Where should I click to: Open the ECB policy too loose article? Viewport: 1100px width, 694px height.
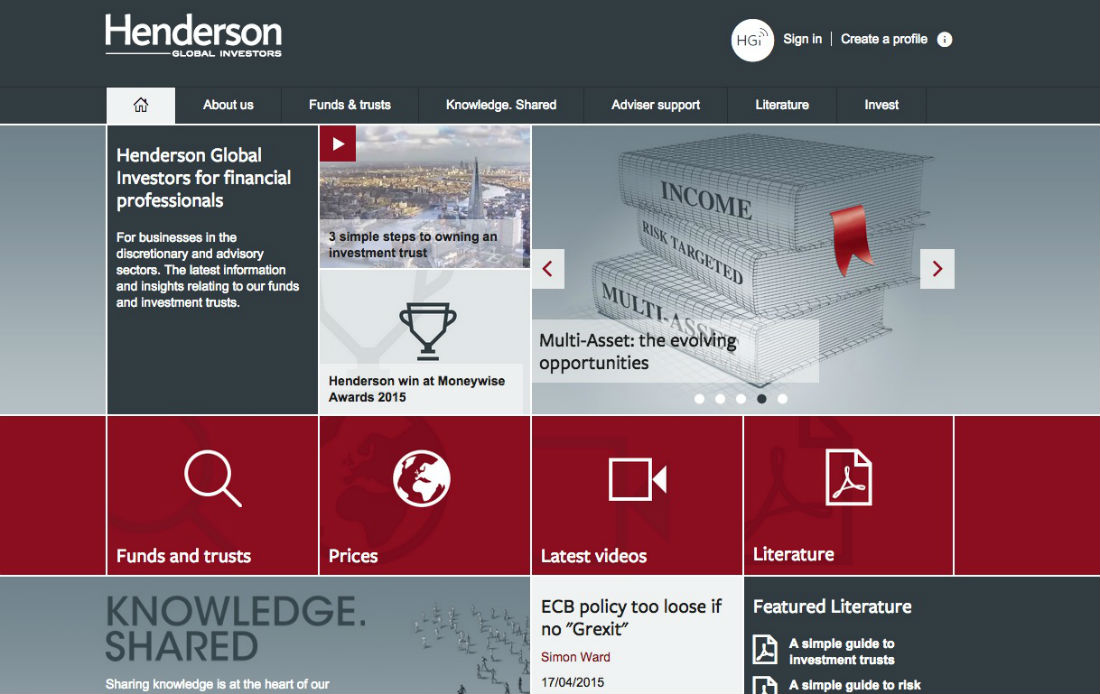[631, 618]
